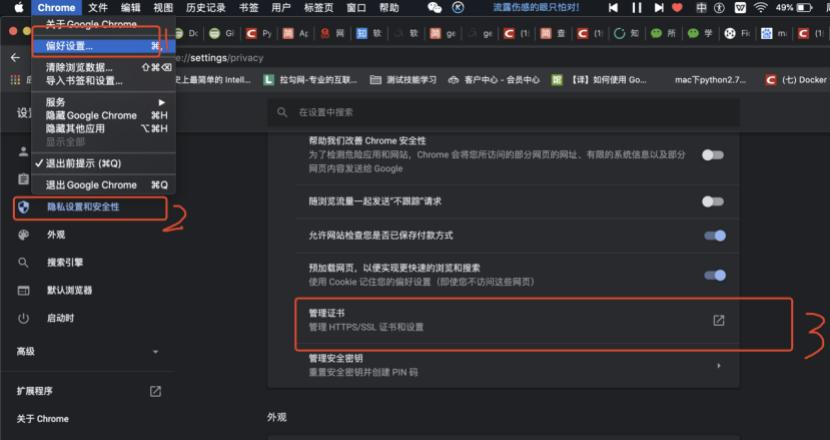Viewport: 830px width, 440px height.
Task: Click the browser back arrow
Action: (x=15, y=57)
